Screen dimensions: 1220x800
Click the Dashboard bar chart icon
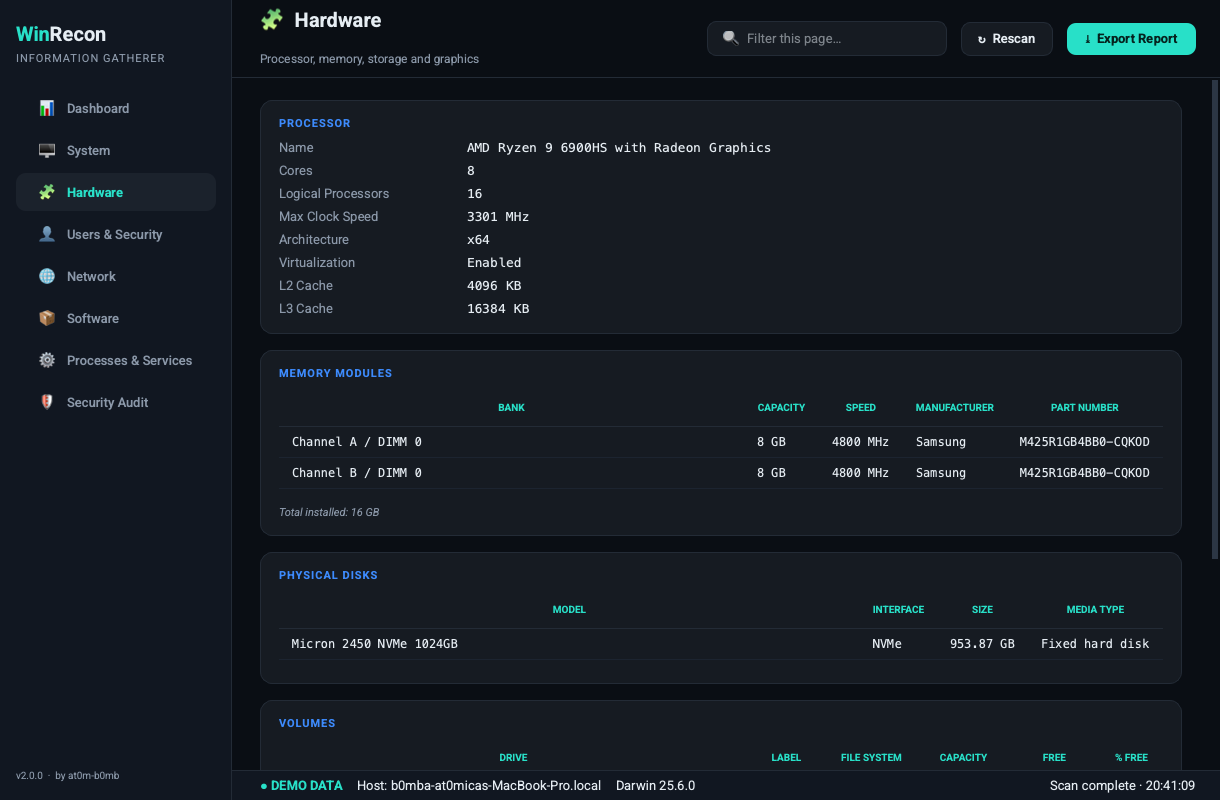[47, 108]
